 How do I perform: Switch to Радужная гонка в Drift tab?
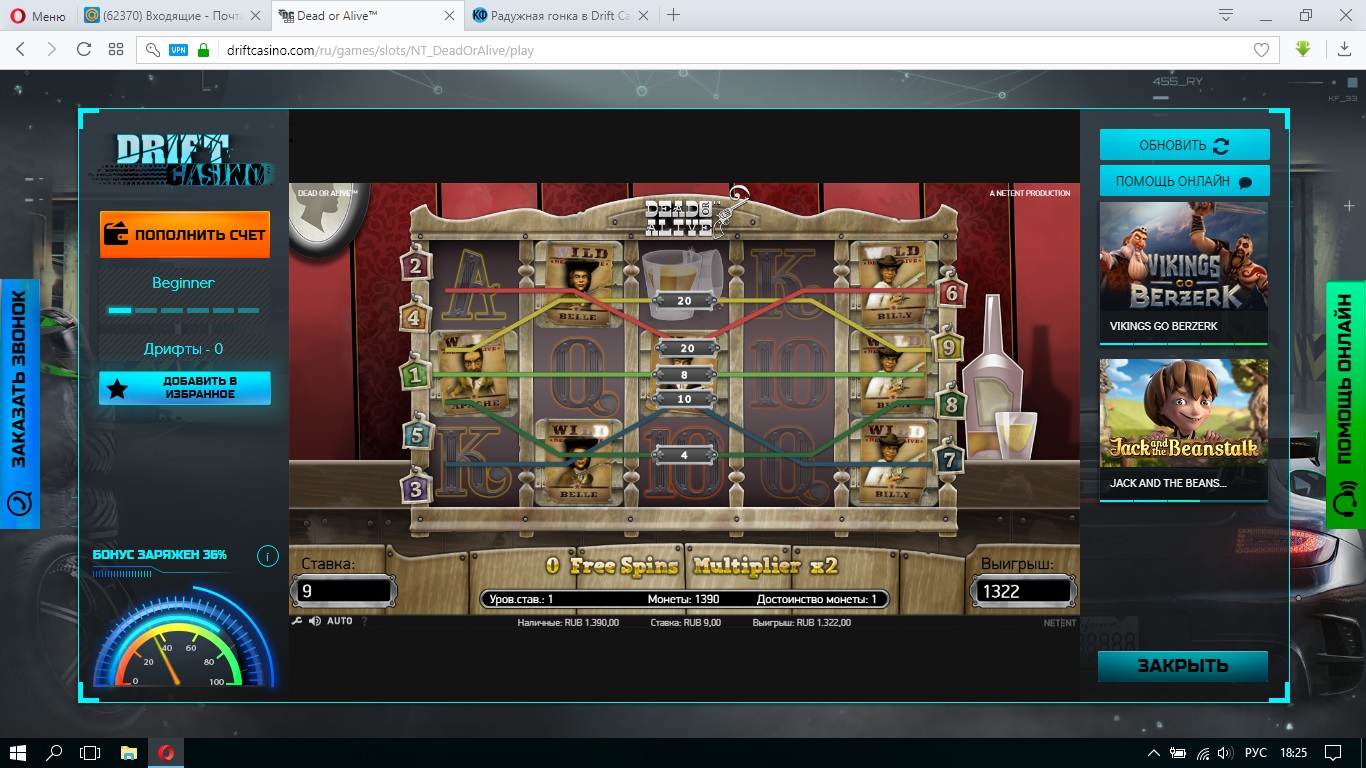pyautogui.click(x=559, y=15)
